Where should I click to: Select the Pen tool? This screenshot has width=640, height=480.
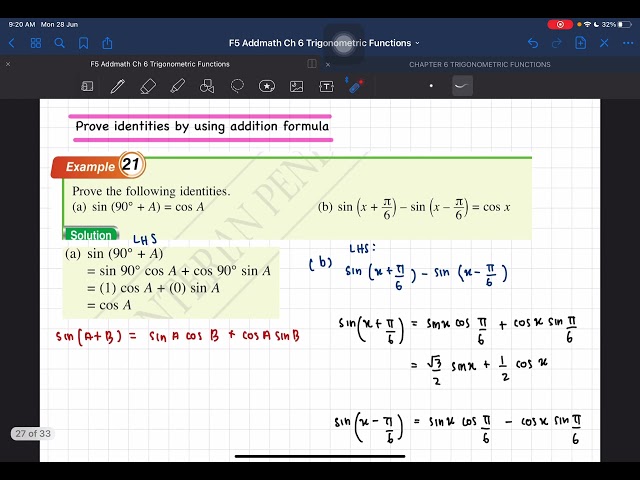pyautogui.click(x=118, y=86)
